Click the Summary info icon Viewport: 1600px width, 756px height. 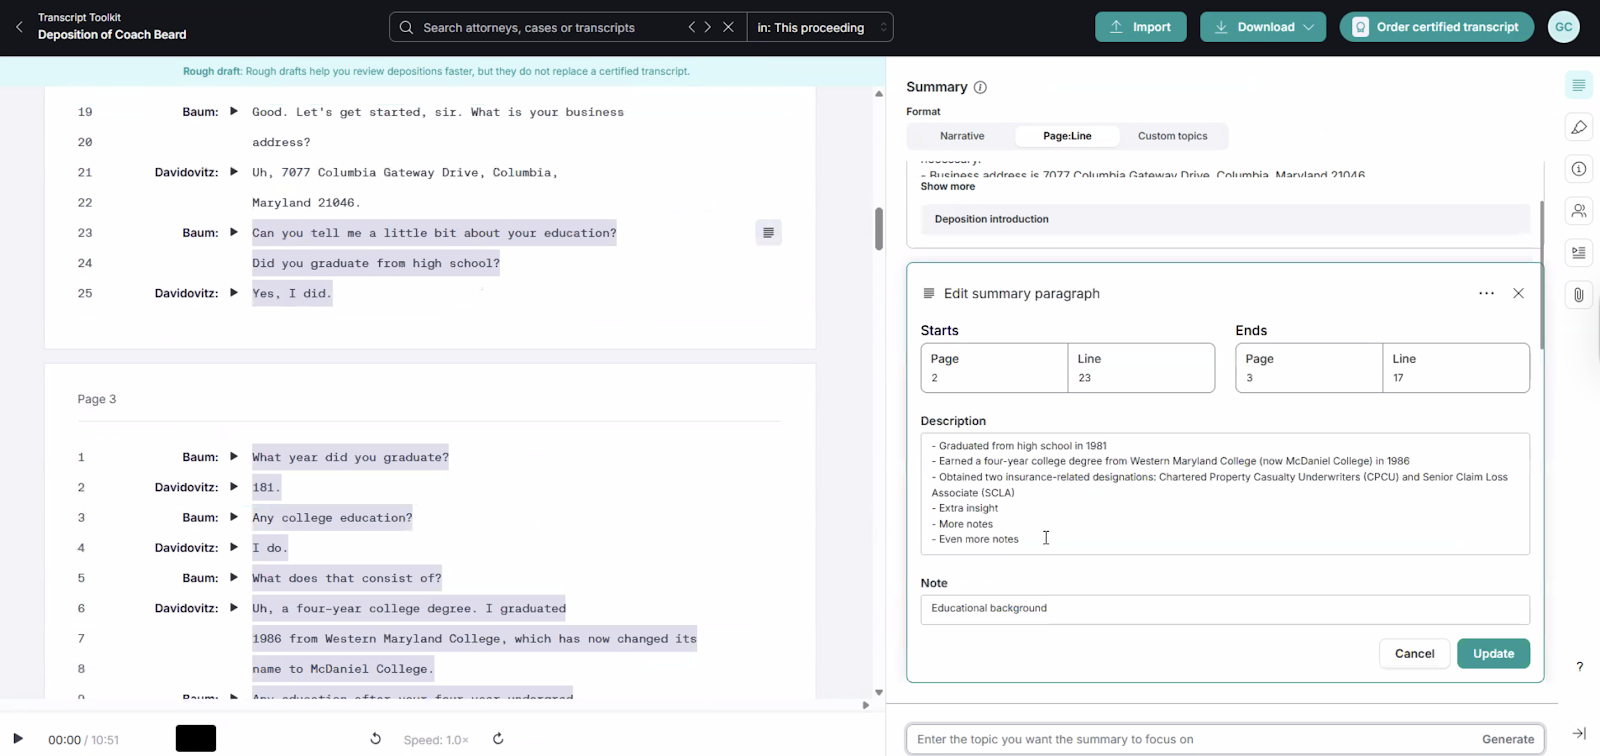coord(980,87)
